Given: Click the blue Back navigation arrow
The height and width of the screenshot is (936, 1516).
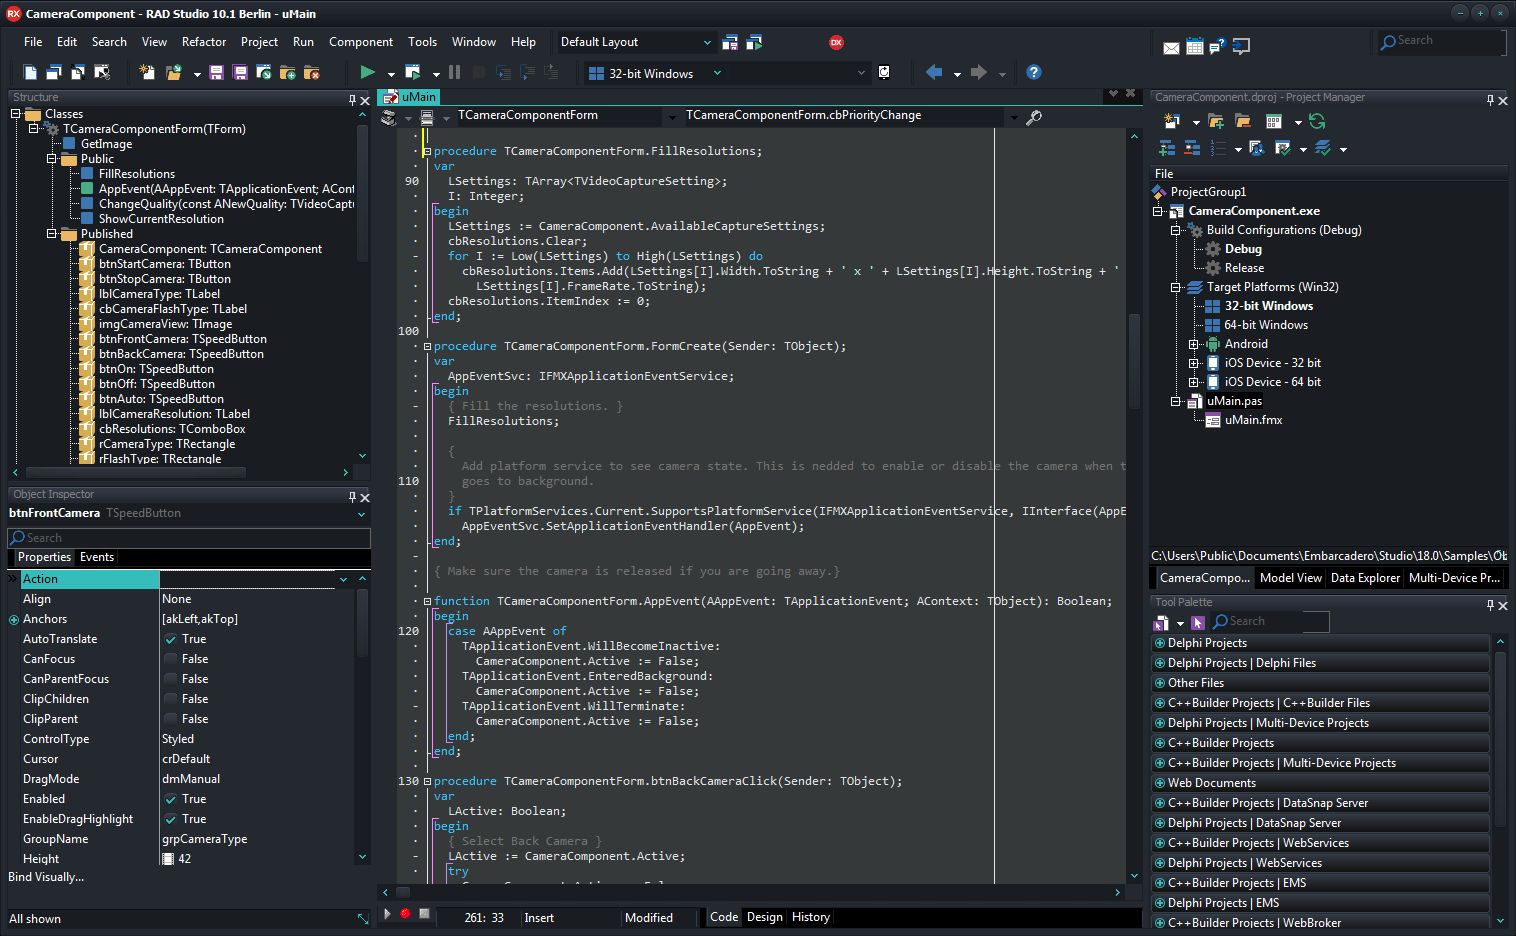Looking at the screenshot, I should [933, 72].
